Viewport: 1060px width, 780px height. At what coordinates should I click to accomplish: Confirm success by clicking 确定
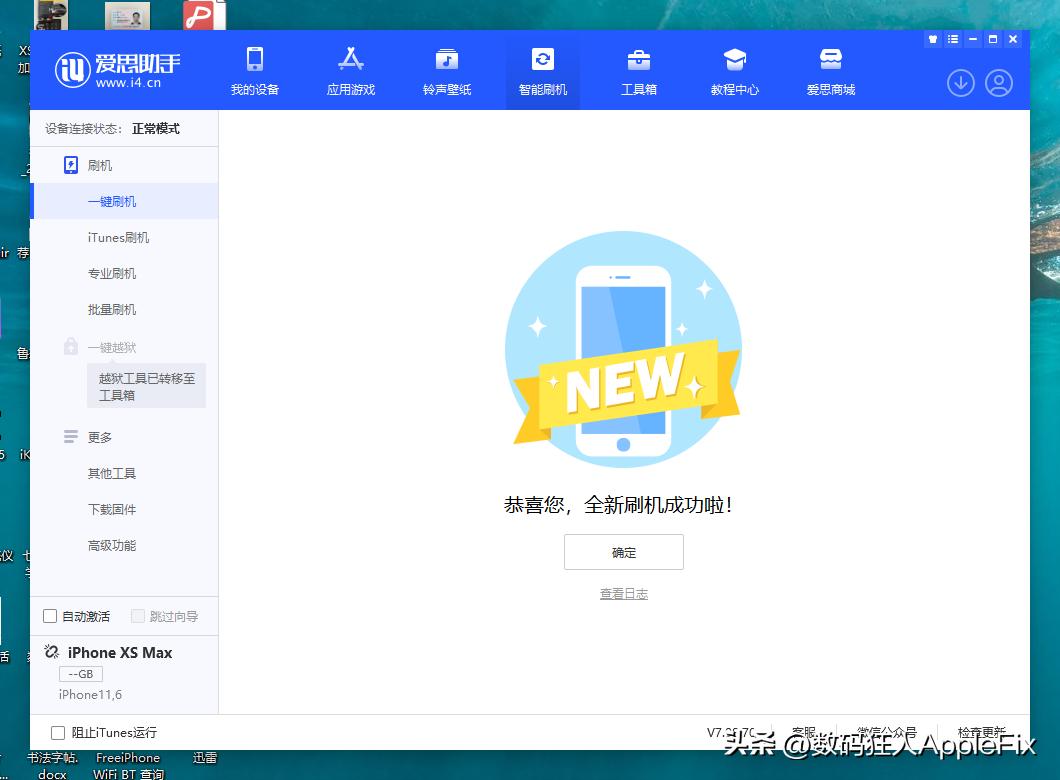[x=623, y=551]
